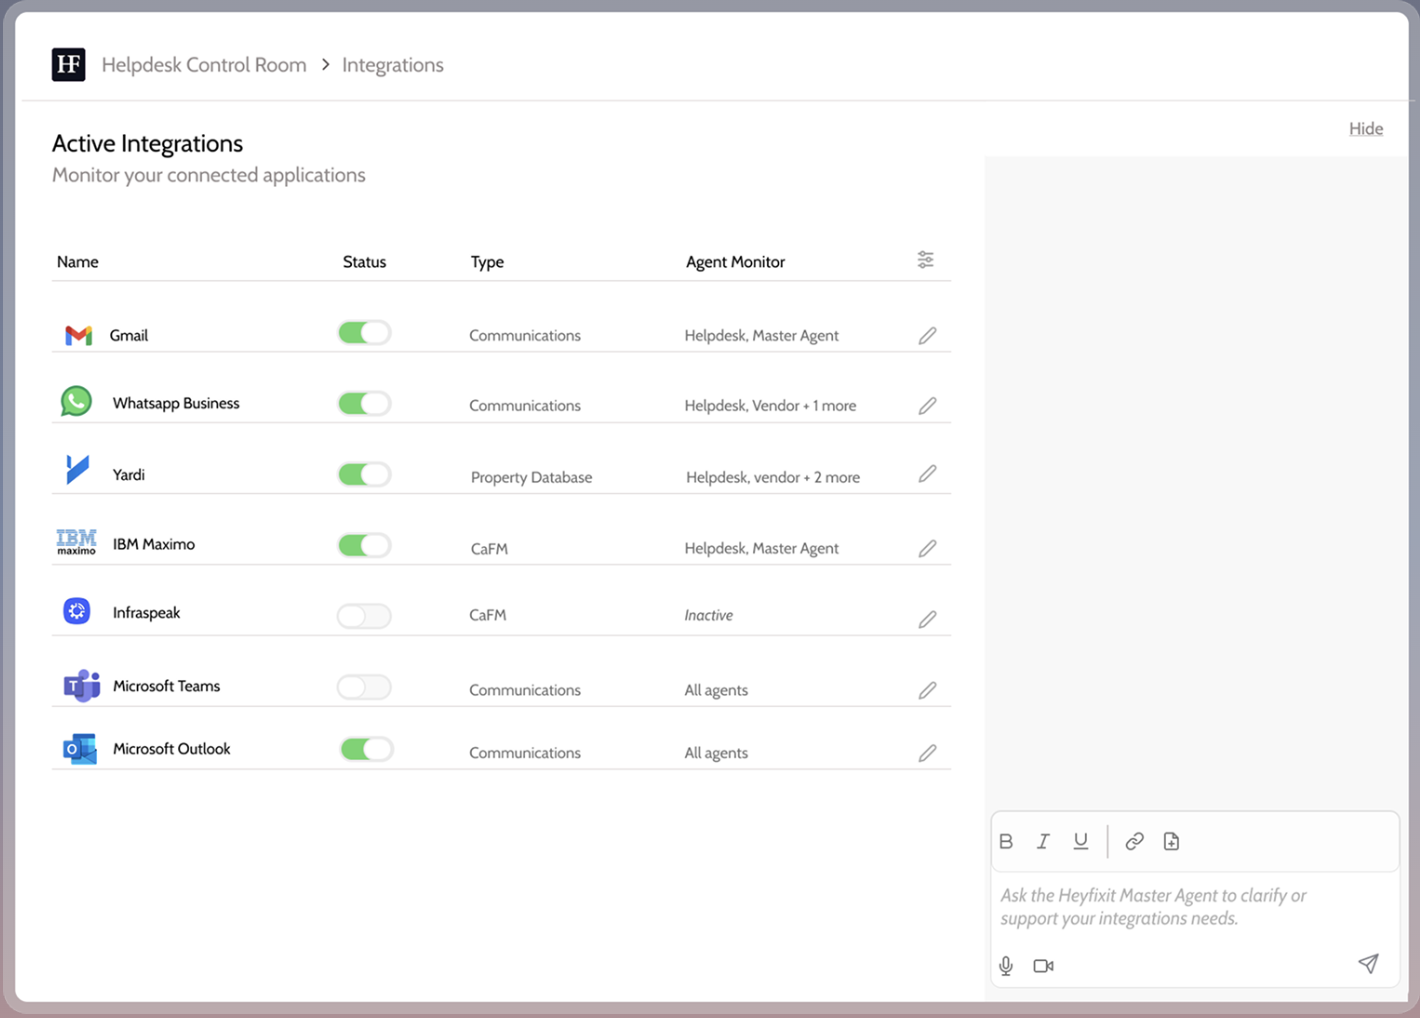This screenshot has height=1018, width=1420.
Task: Click "Helpdesk, vendor + 2 more" cell
Action: [x=773, y=477]
